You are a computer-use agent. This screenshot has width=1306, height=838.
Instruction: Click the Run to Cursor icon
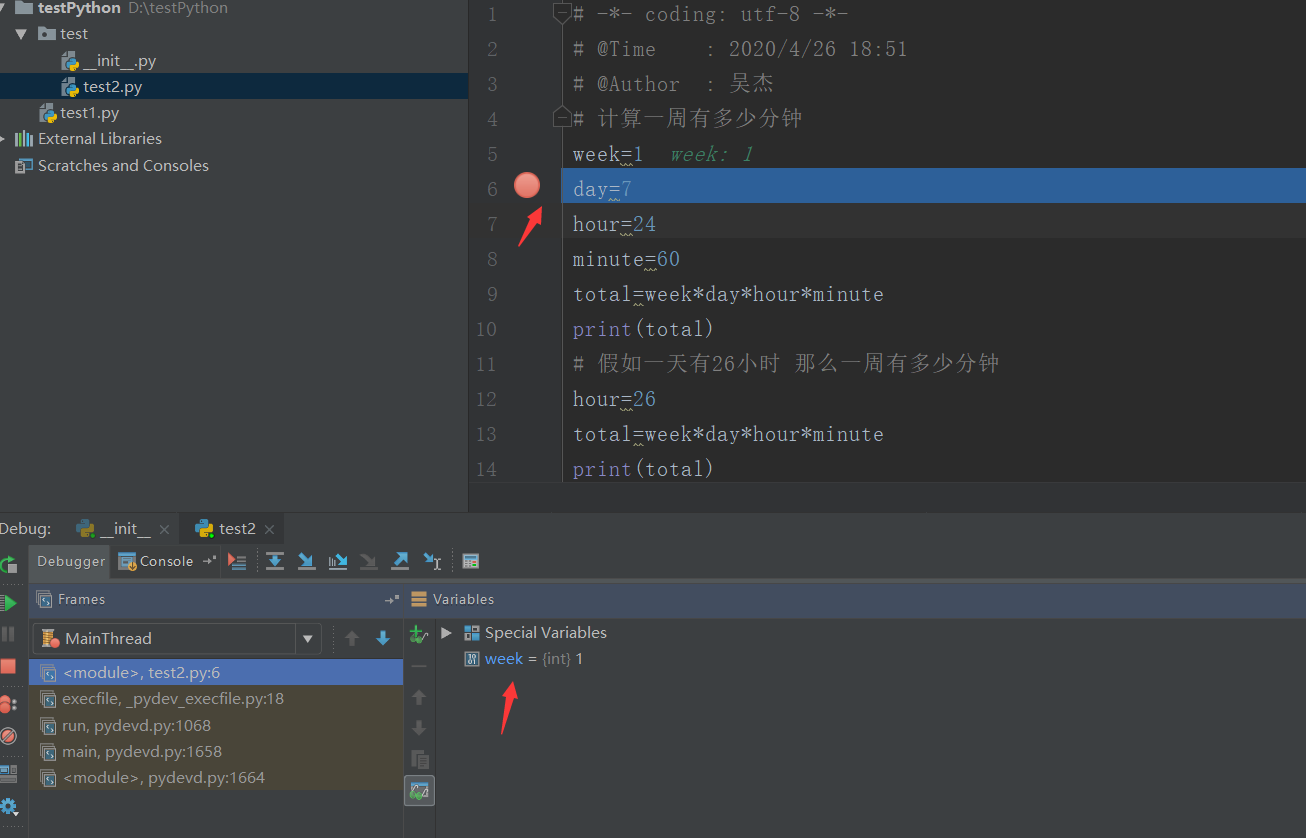432,561
